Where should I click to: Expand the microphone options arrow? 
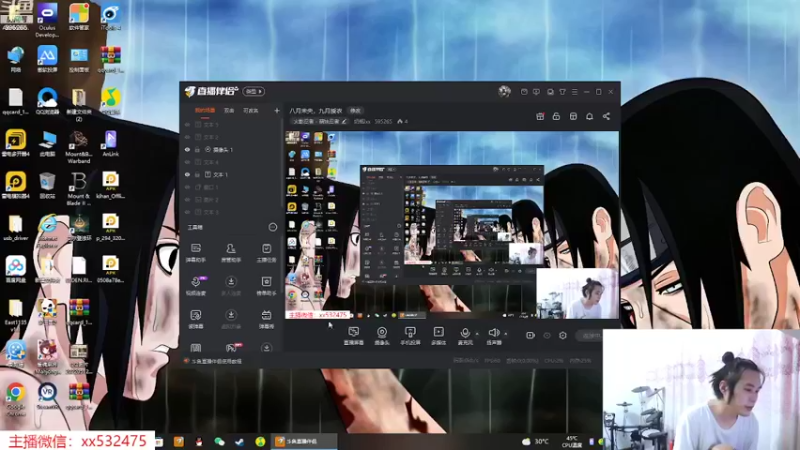pos(477,334)
